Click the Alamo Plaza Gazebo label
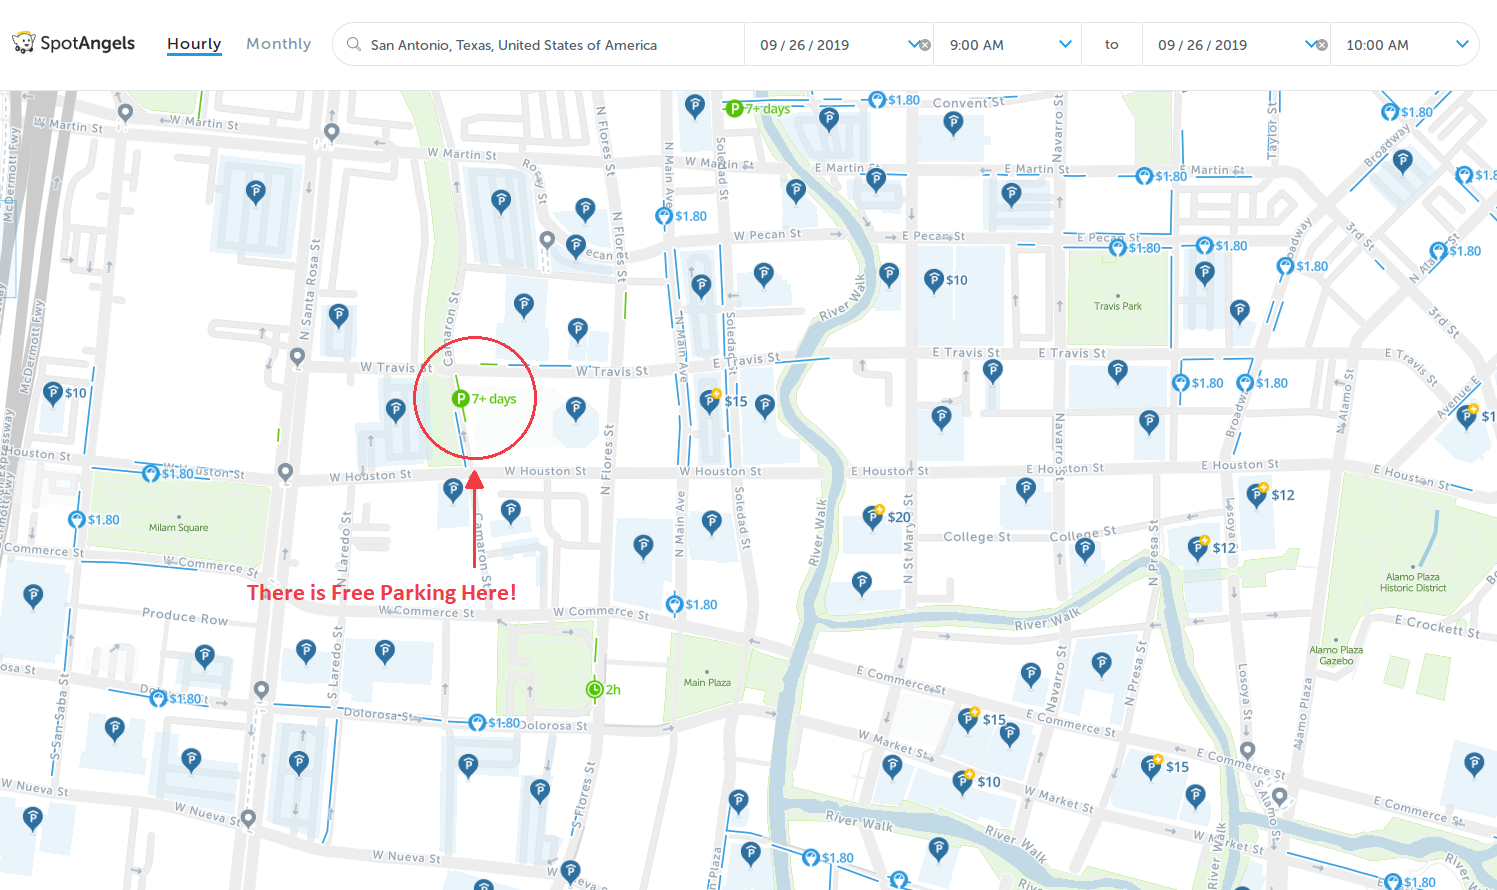 1336,655
